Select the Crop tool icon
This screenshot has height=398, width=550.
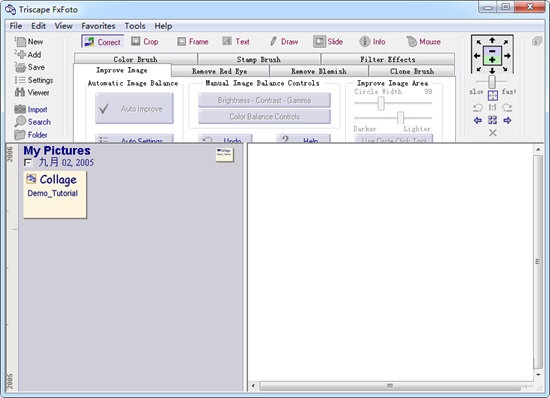(135, 41)
